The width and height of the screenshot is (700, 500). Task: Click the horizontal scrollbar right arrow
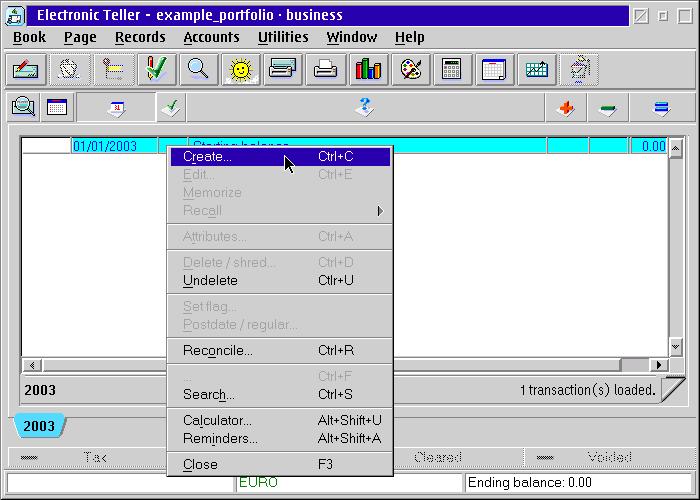659,365
